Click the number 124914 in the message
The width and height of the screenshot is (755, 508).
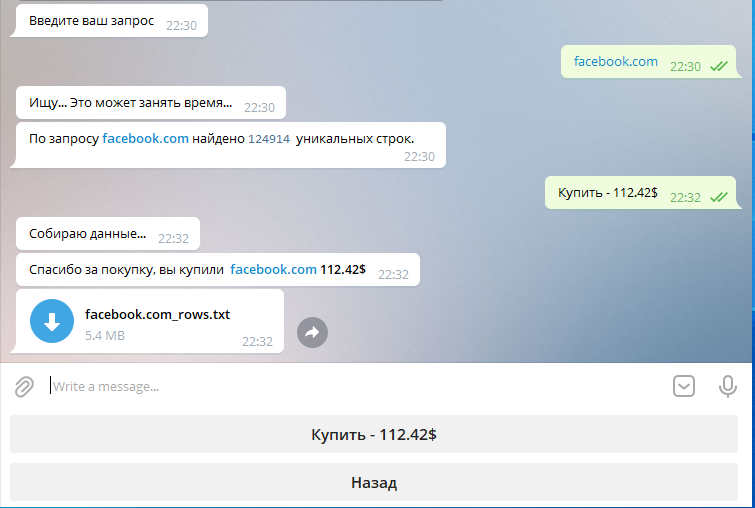coord(269,139)
